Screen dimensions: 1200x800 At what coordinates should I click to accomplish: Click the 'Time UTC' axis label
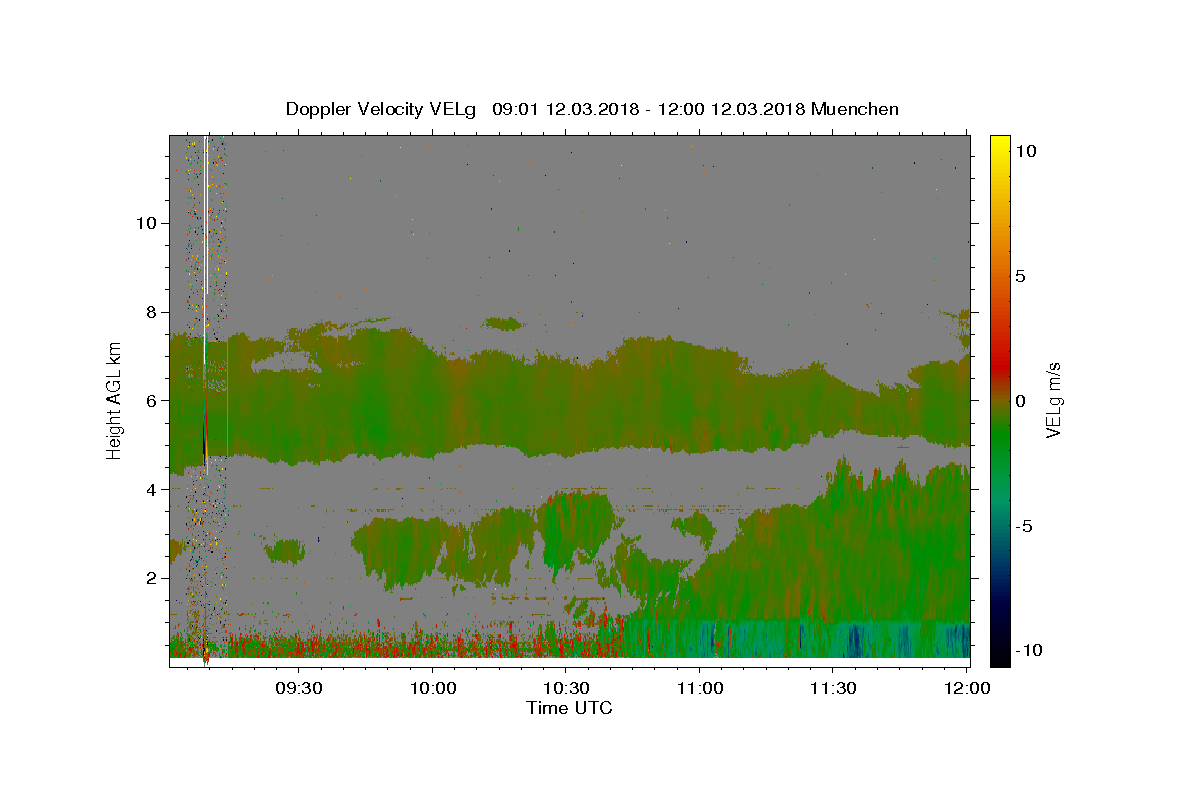click(x=569, y=708)
